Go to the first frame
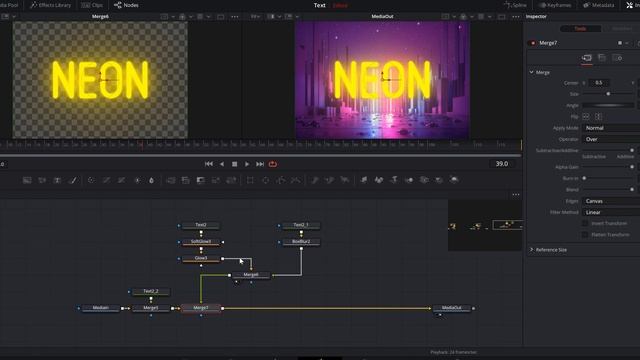 click(x=209, y=164)
